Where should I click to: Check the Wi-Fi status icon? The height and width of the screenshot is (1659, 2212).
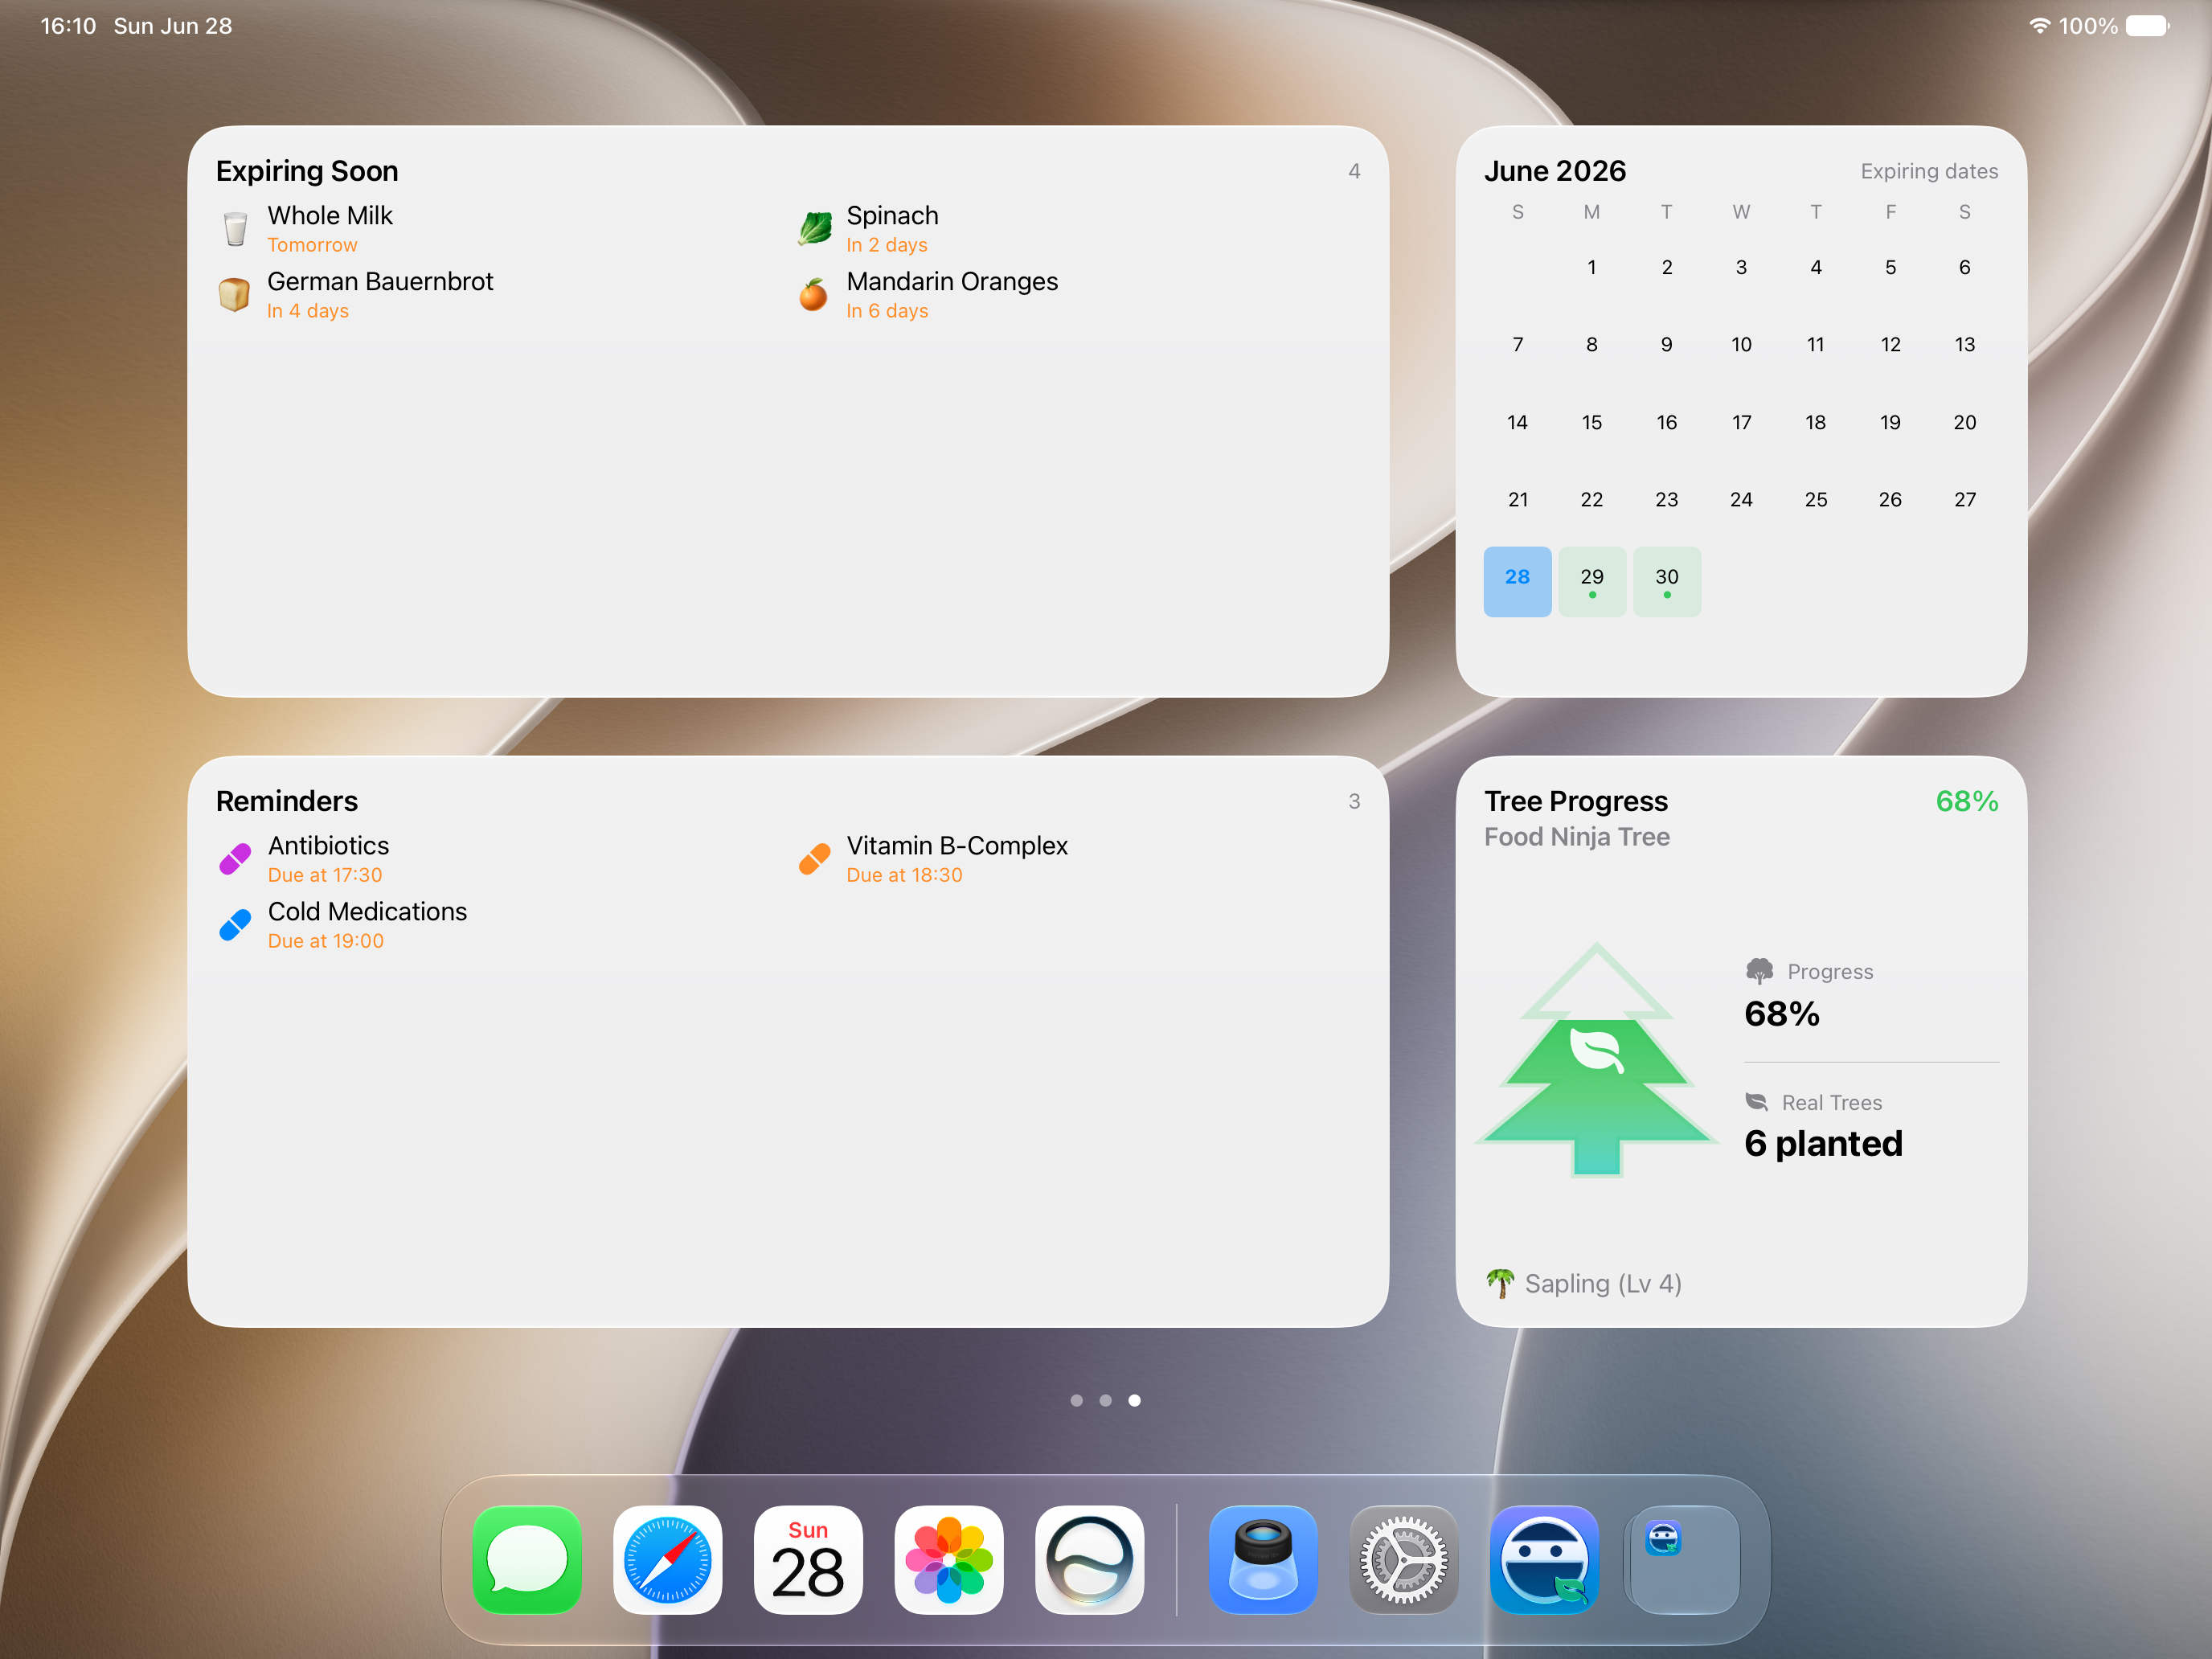[2040, 26]
